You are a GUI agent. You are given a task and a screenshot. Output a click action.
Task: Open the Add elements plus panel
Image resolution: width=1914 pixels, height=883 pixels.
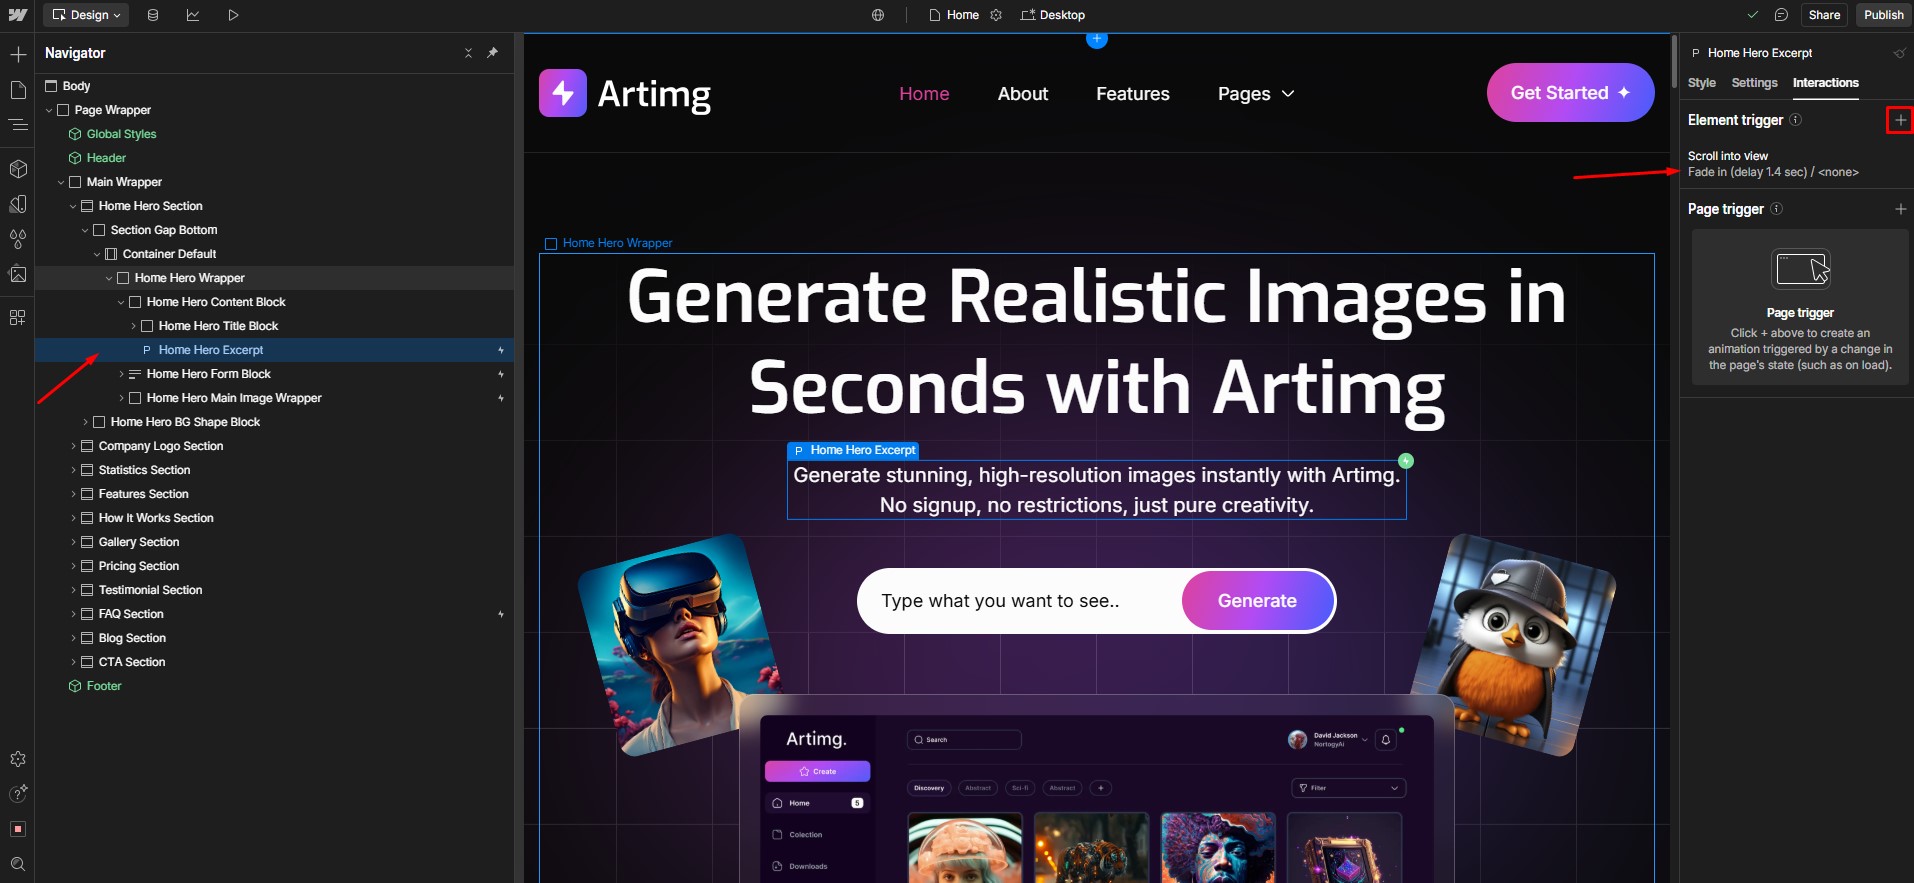18,54
